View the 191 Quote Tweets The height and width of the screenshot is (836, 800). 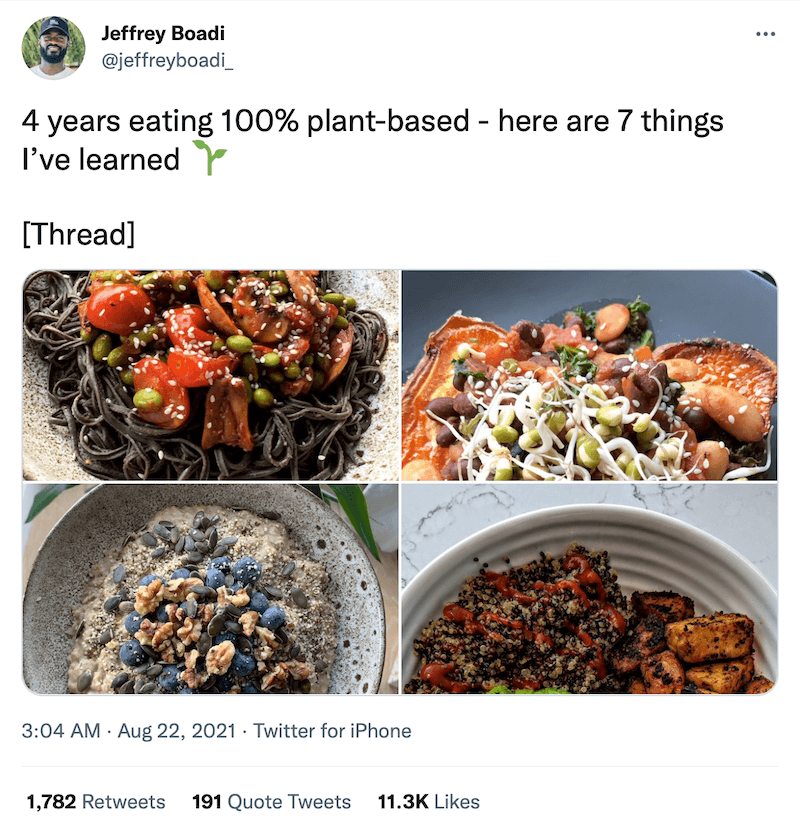(271, 801)
